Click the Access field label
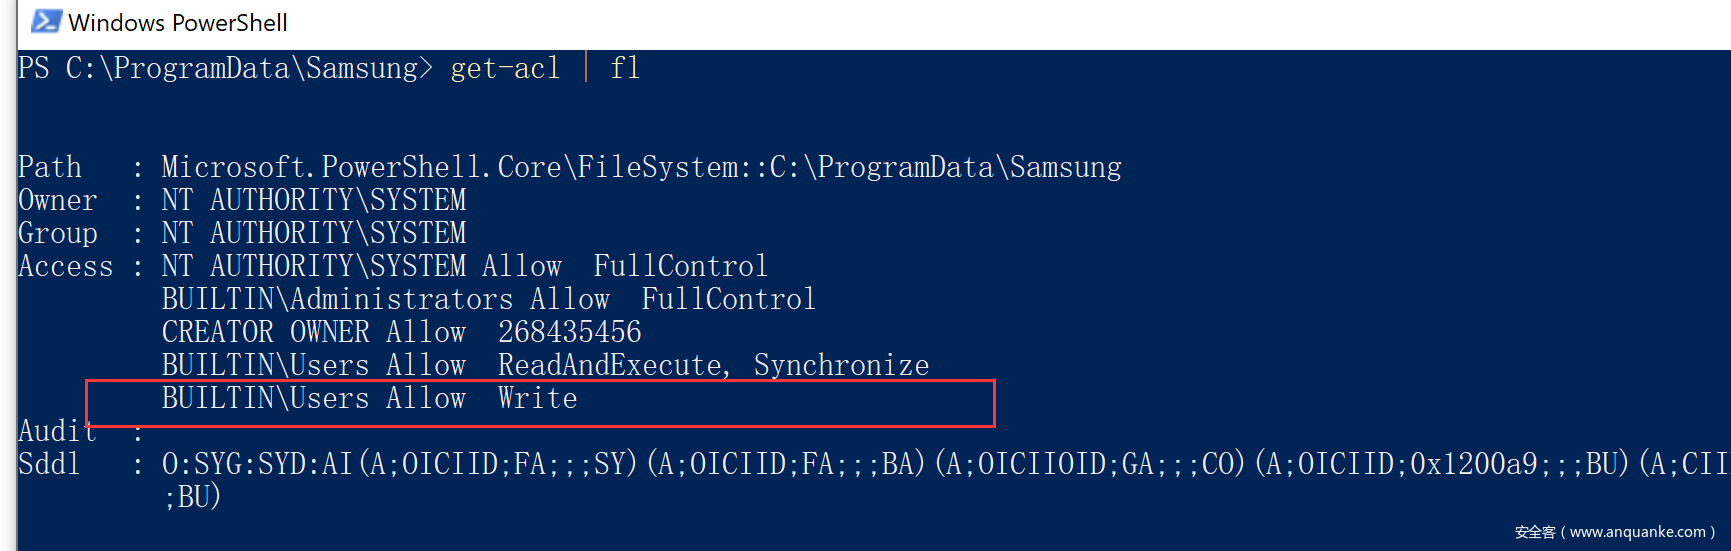The image size is (1731, 551). (66, 266)
